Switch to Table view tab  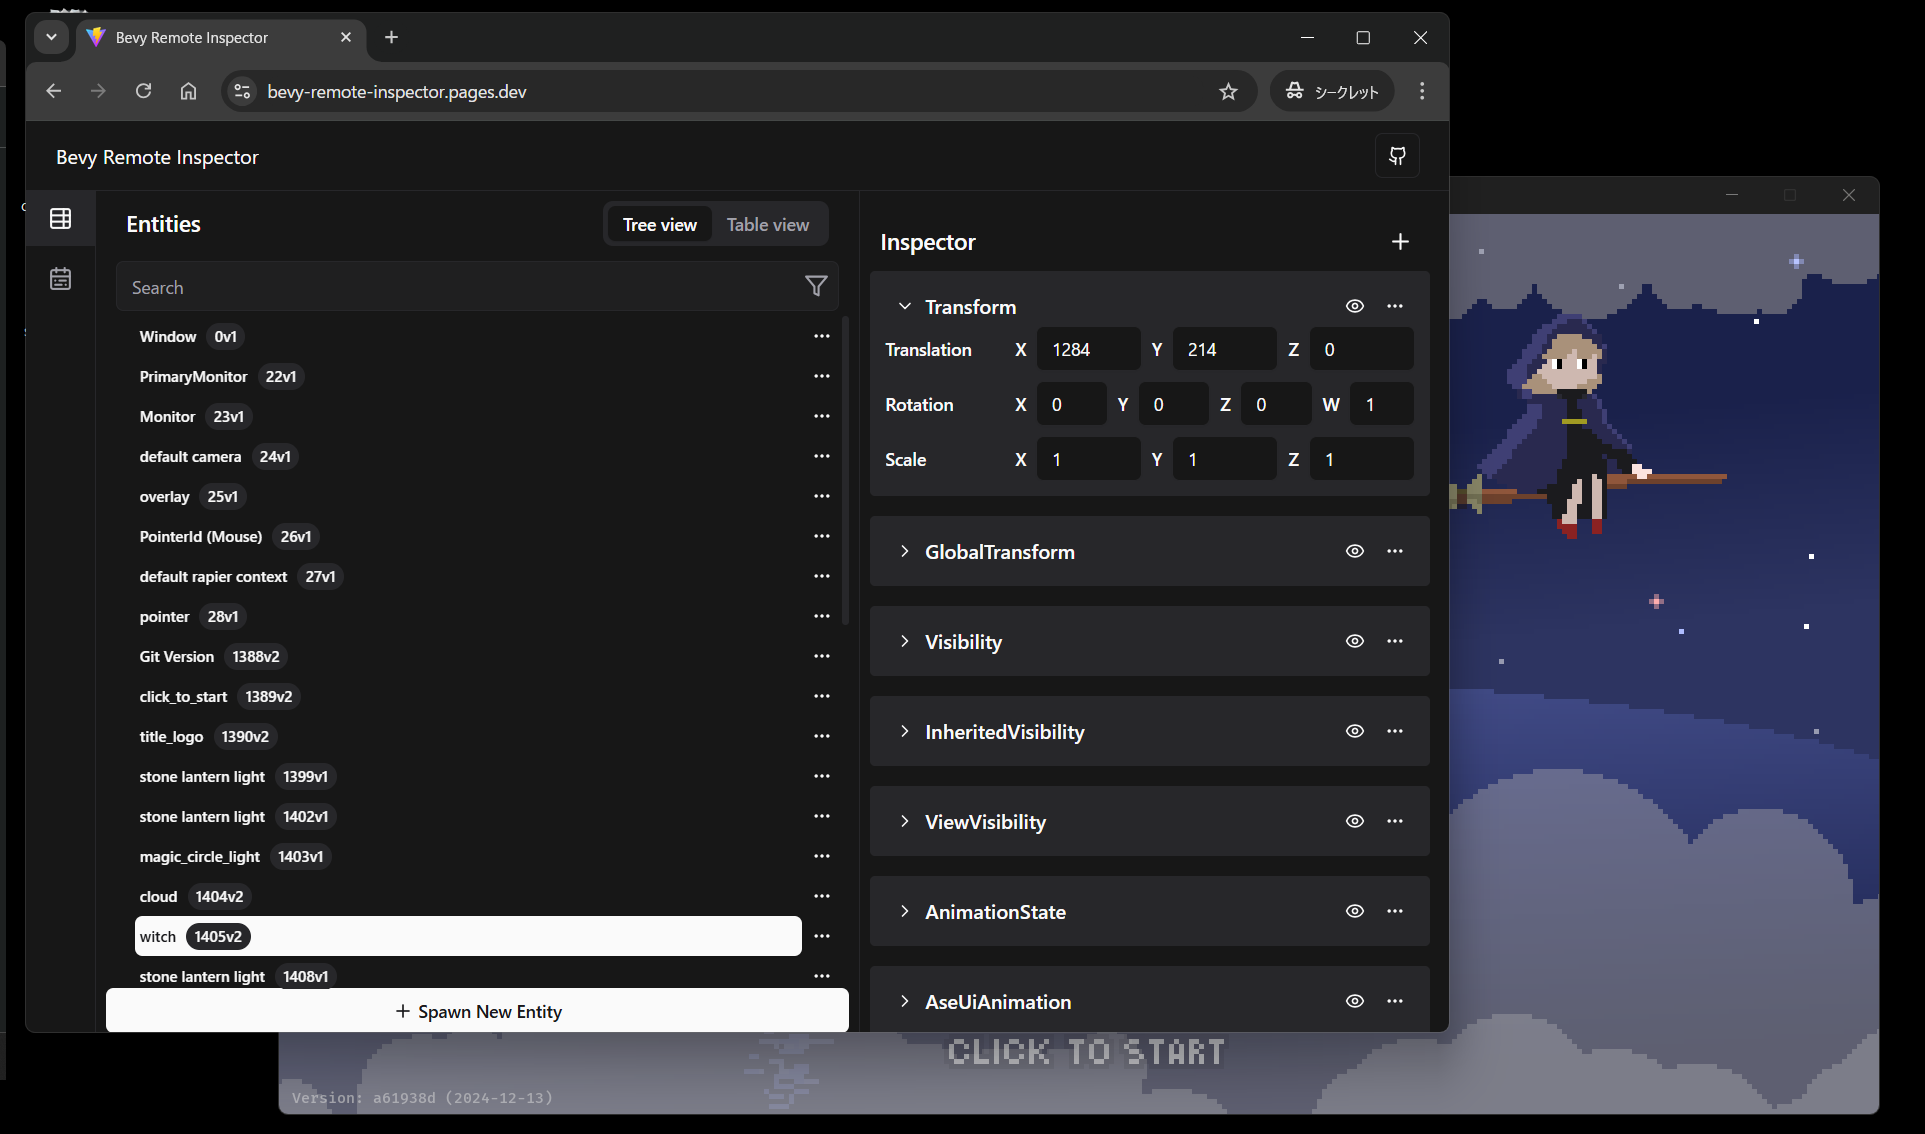(767, 225)
